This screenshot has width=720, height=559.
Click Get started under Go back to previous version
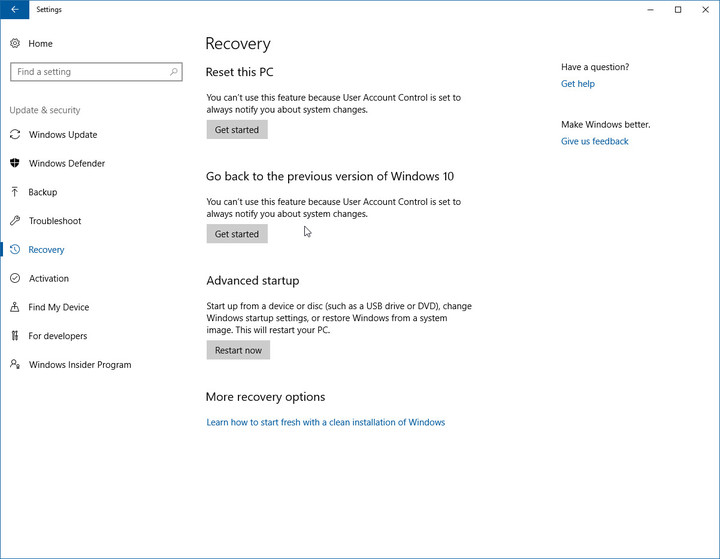point(237,234)
